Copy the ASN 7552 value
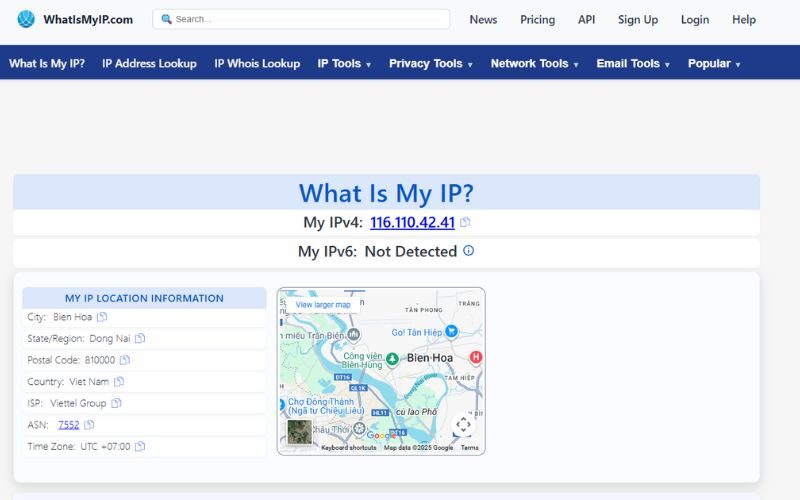The width and height of the screenshot is (800, 500). coord(89,424)
